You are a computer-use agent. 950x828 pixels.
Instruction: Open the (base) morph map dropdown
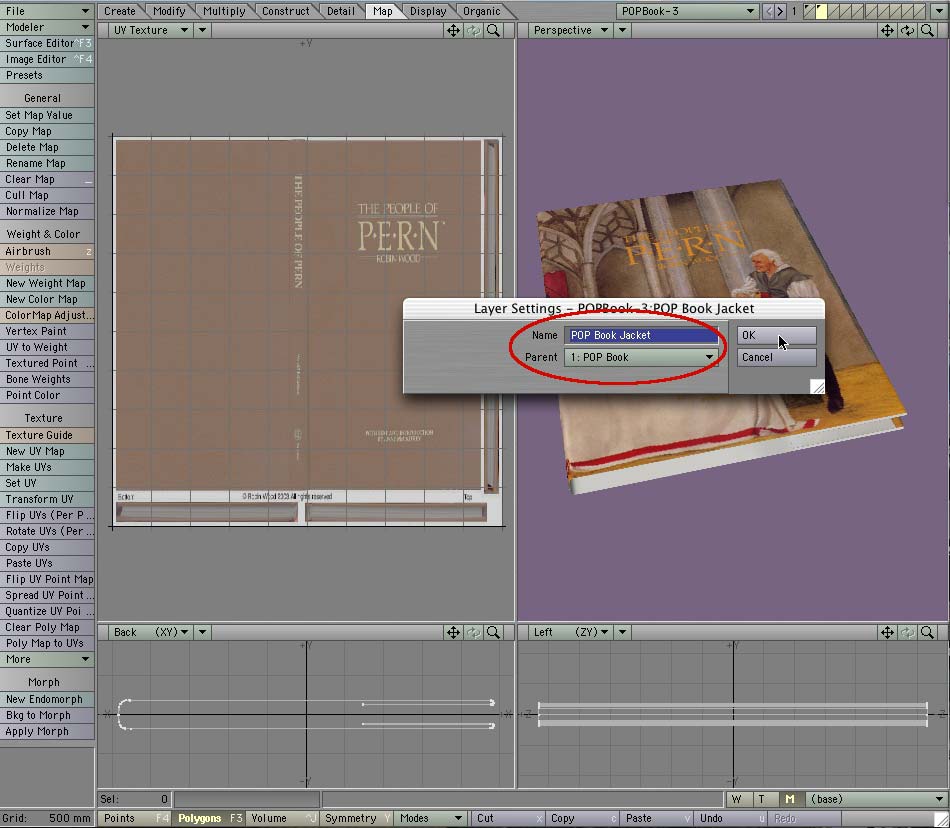(x=877, y=800)
